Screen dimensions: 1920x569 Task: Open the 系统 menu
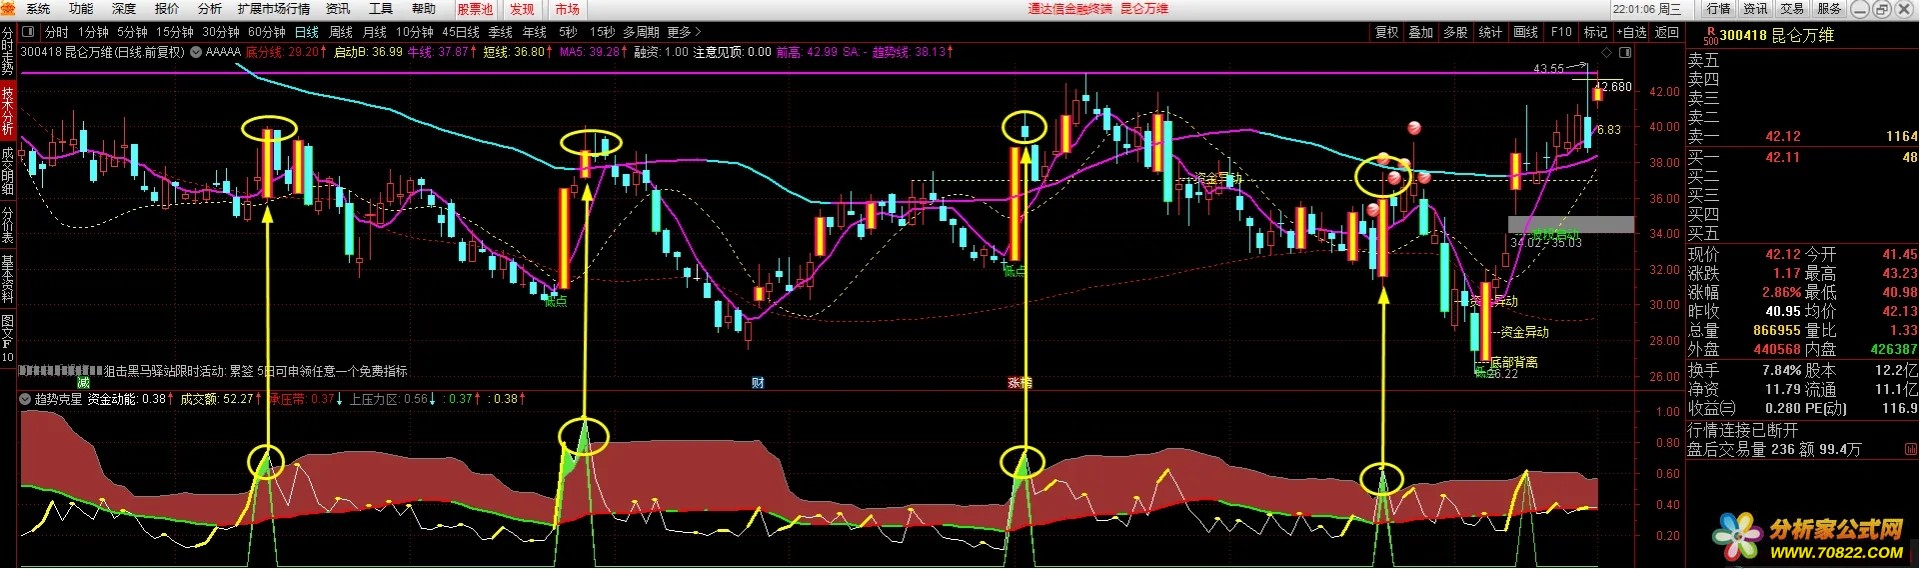click(38, 9)
